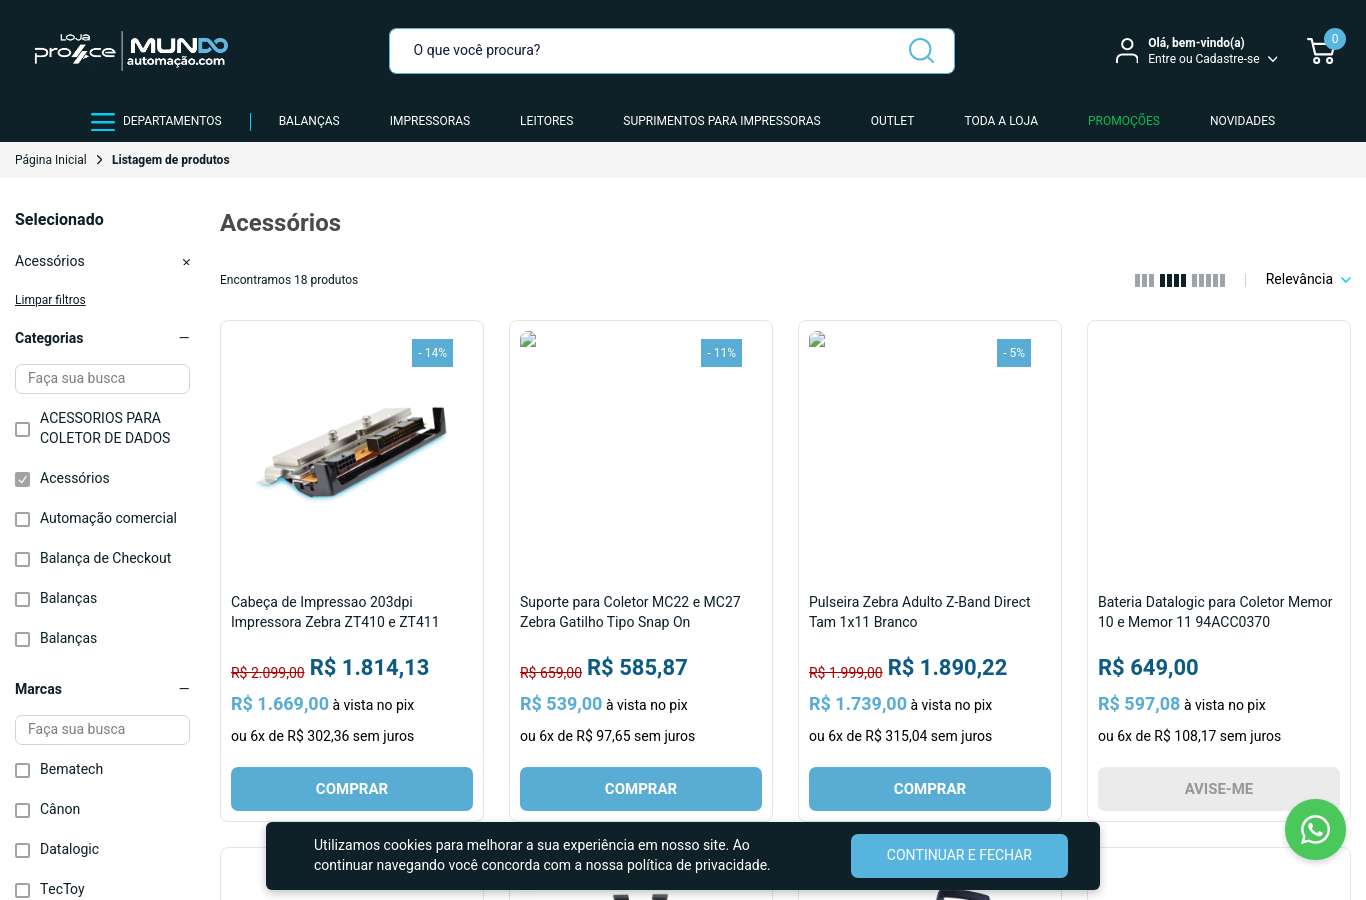Click the breadcrumb chevron separator
Viewport: 1366px width, 900px height.
tap(100, 160)
